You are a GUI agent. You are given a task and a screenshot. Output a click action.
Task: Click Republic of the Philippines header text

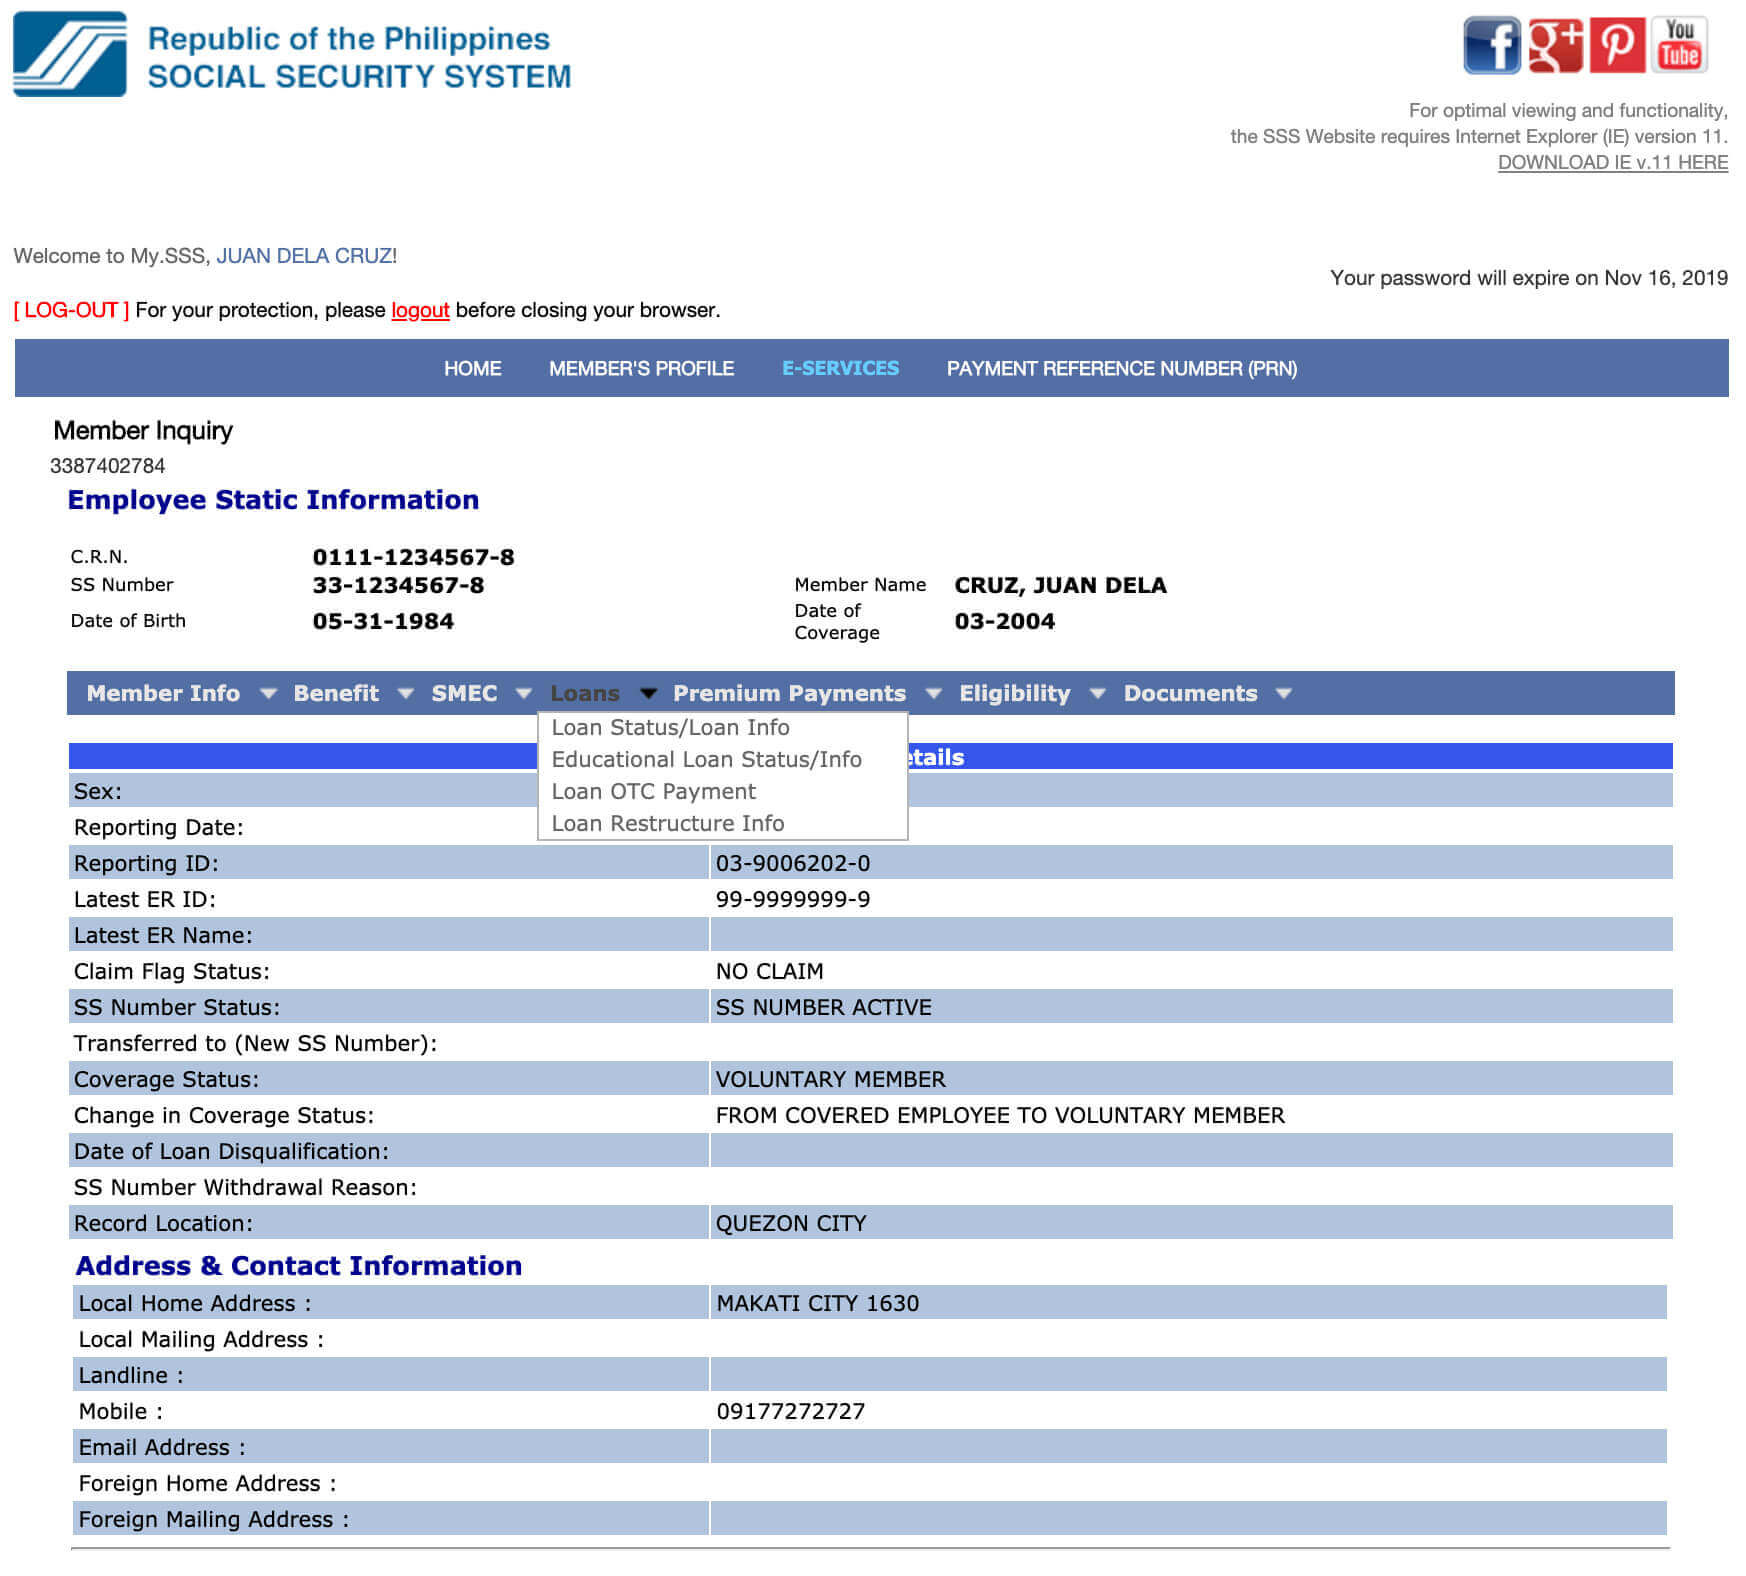(x=349, y=38)
